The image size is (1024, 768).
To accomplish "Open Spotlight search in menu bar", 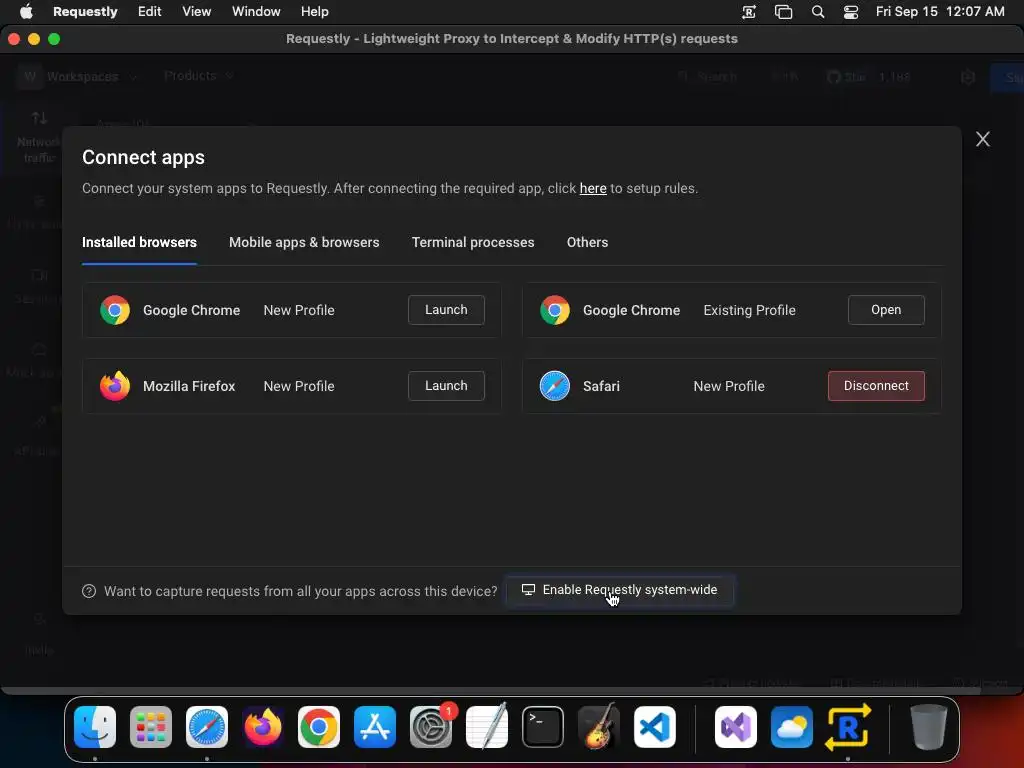I will coord(818,12).
